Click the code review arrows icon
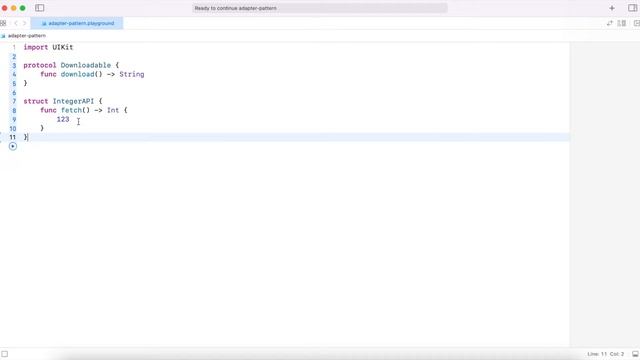This screenshot has height=360, width=640. point(610,23)
